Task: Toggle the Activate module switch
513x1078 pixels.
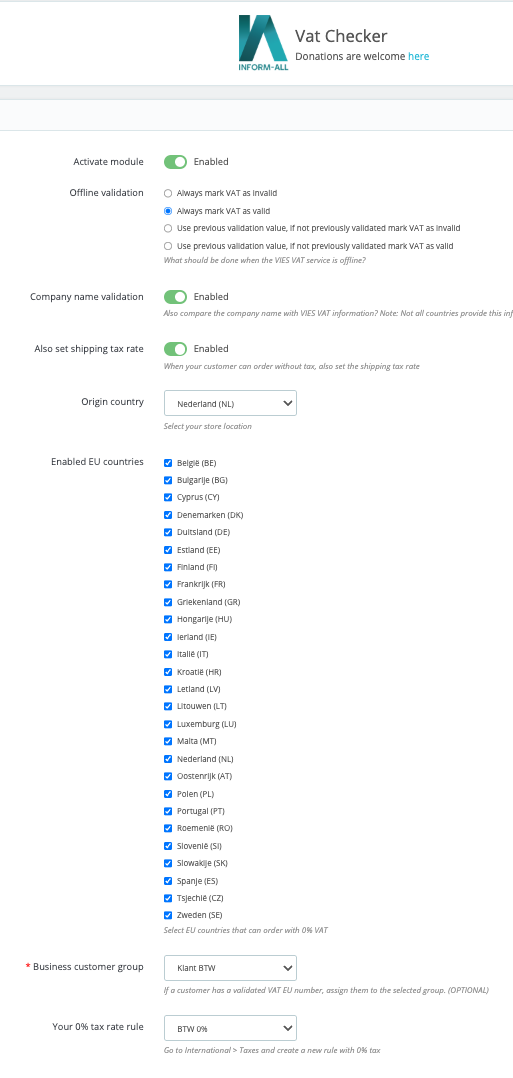Action: (175, 162)
